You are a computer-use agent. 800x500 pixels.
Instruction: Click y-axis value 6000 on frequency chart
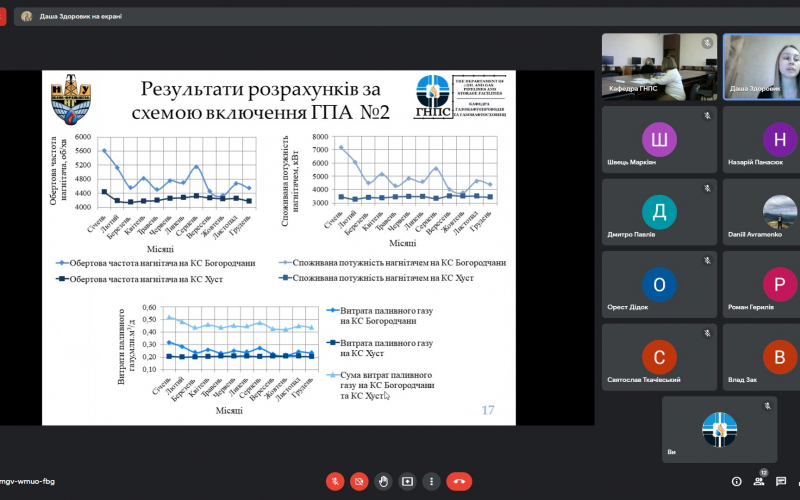coord(83,137)
